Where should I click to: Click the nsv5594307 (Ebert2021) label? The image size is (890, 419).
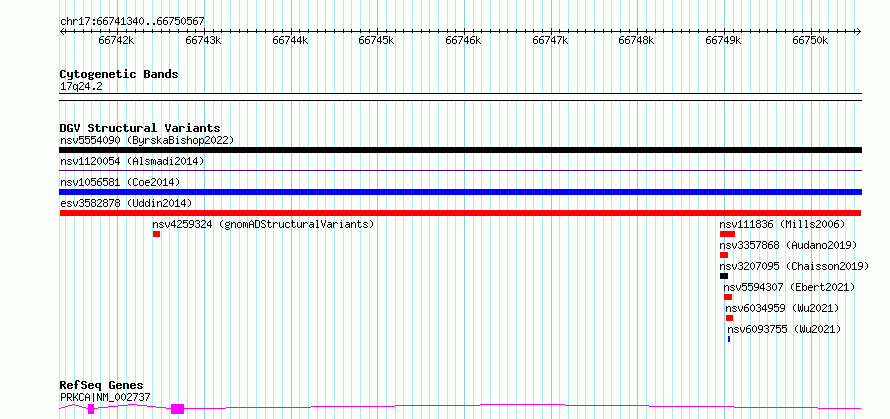[789, 287]
